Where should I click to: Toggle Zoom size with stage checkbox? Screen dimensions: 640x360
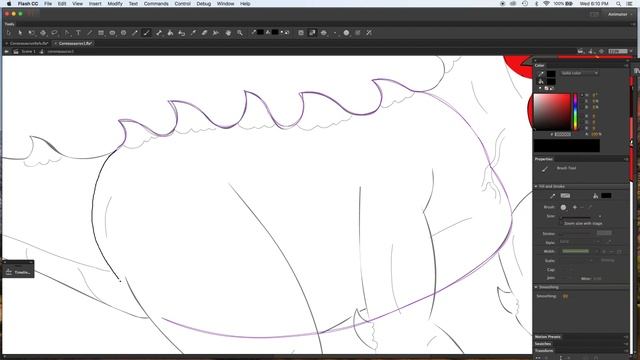click(562, 223)
